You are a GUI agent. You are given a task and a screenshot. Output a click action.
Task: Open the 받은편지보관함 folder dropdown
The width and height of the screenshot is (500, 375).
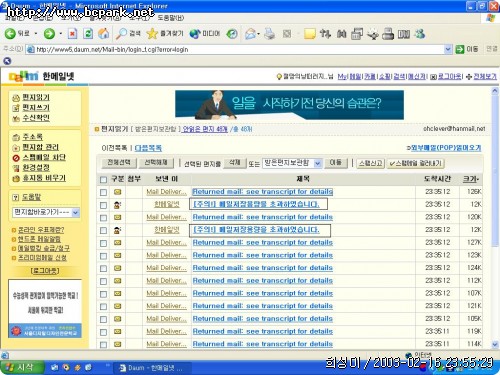click(x=318, y=163)
